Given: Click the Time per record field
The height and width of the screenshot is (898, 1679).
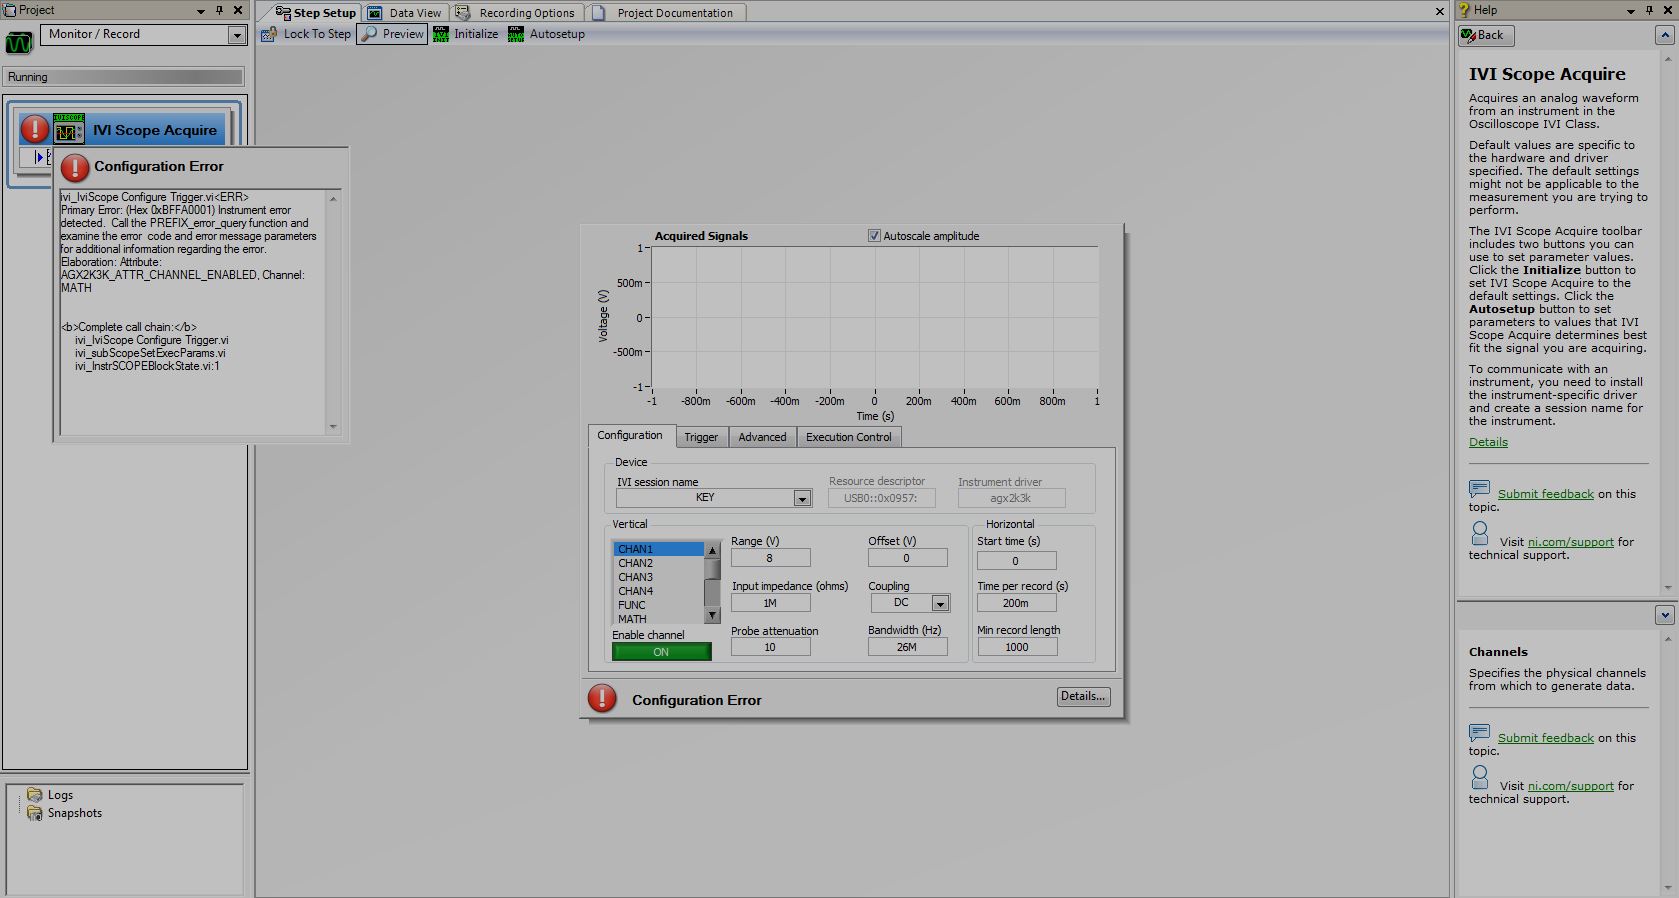Looking at the screenshot, I should pos(1016,603).
